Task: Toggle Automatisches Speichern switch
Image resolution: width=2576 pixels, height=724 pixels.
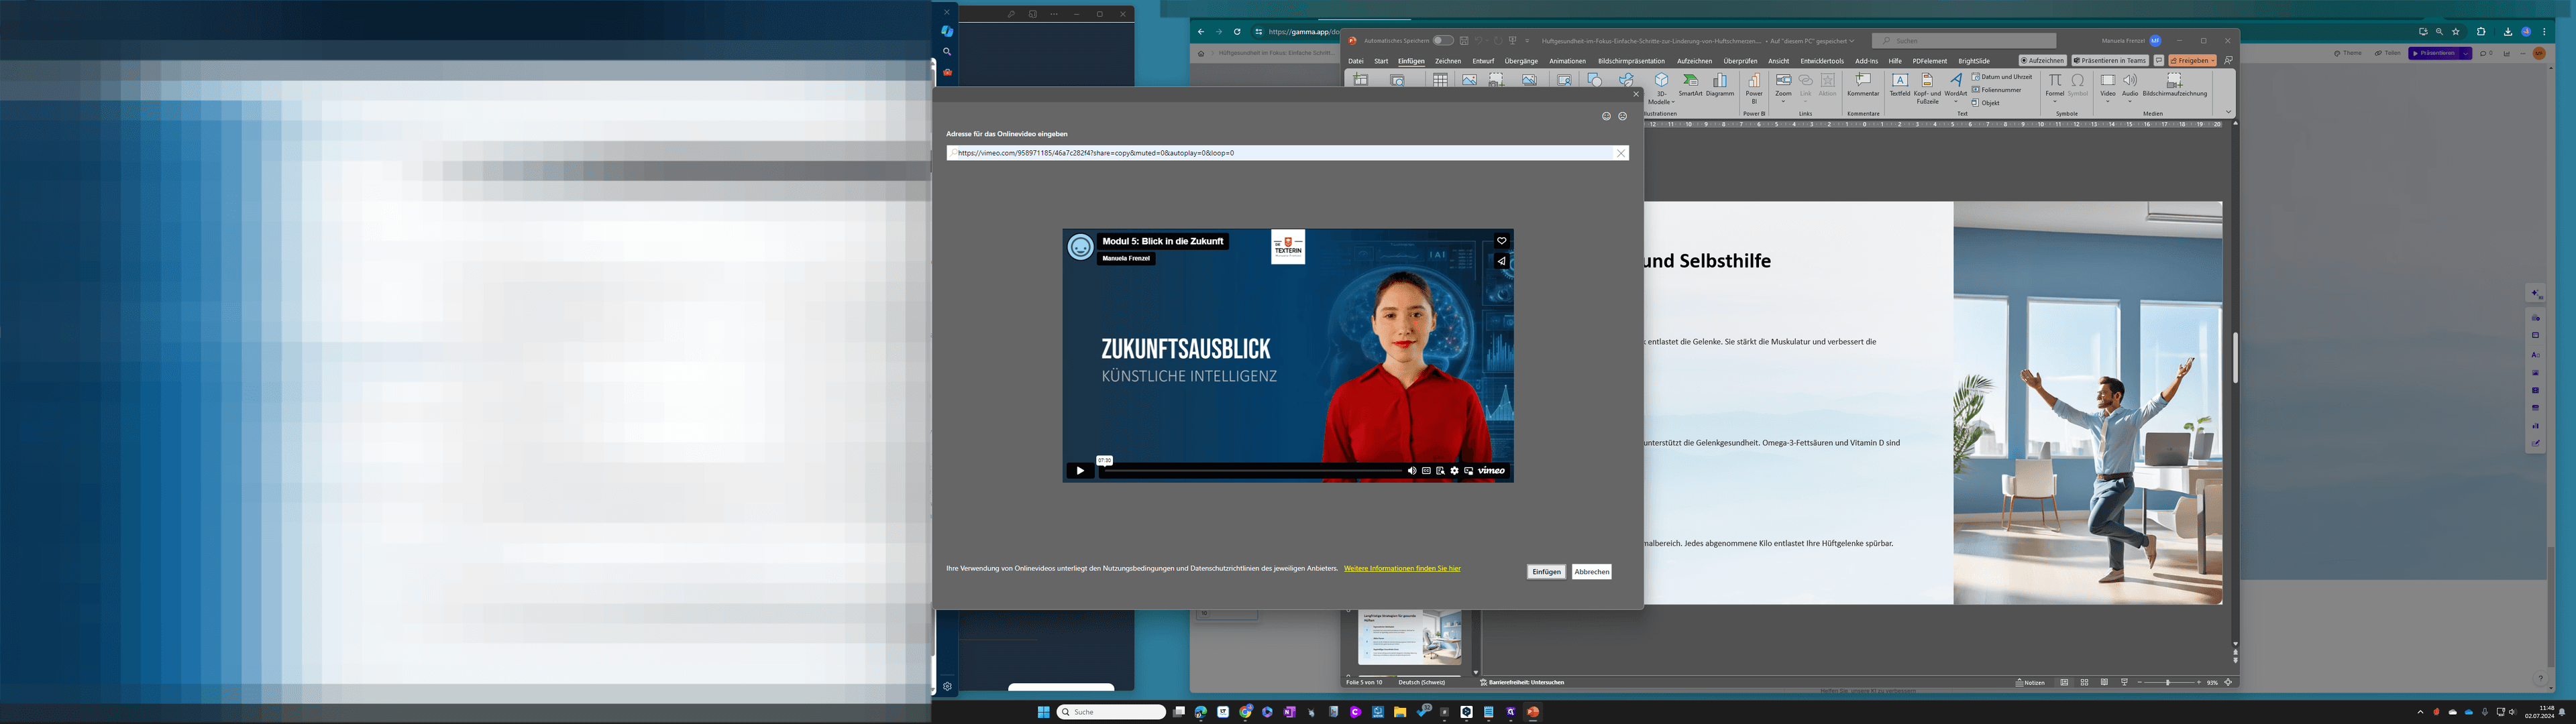Action: [x=1442, y=41]
